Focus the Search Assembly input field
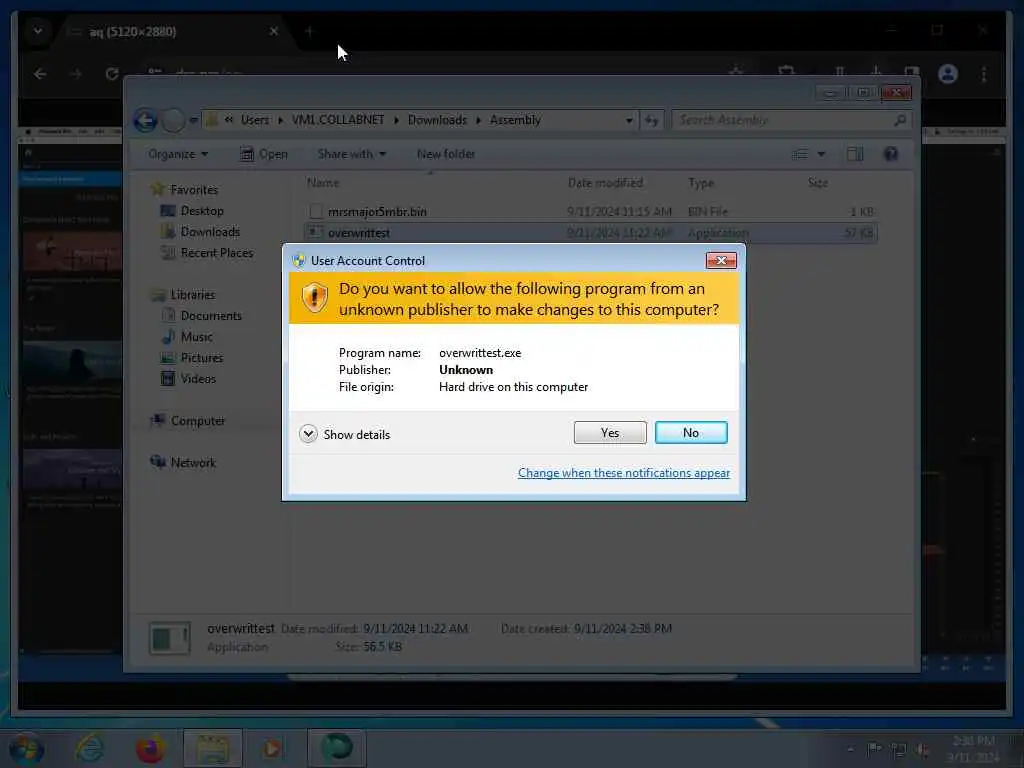The height and width of the screenshot is (768, 1024). click(782, 120)
